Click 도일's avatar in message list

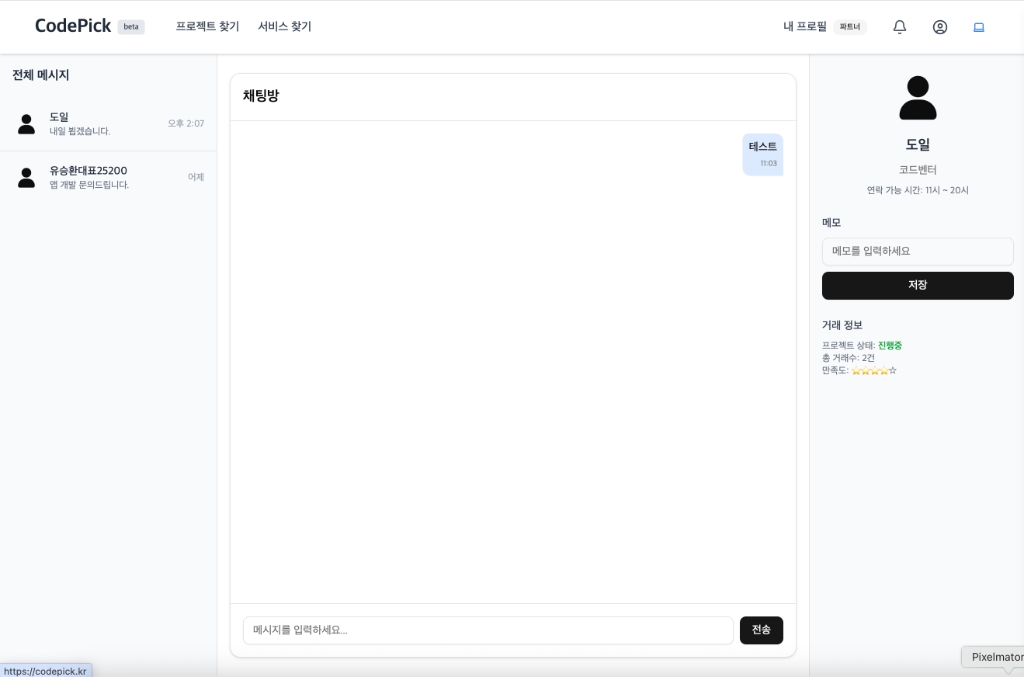26,123
